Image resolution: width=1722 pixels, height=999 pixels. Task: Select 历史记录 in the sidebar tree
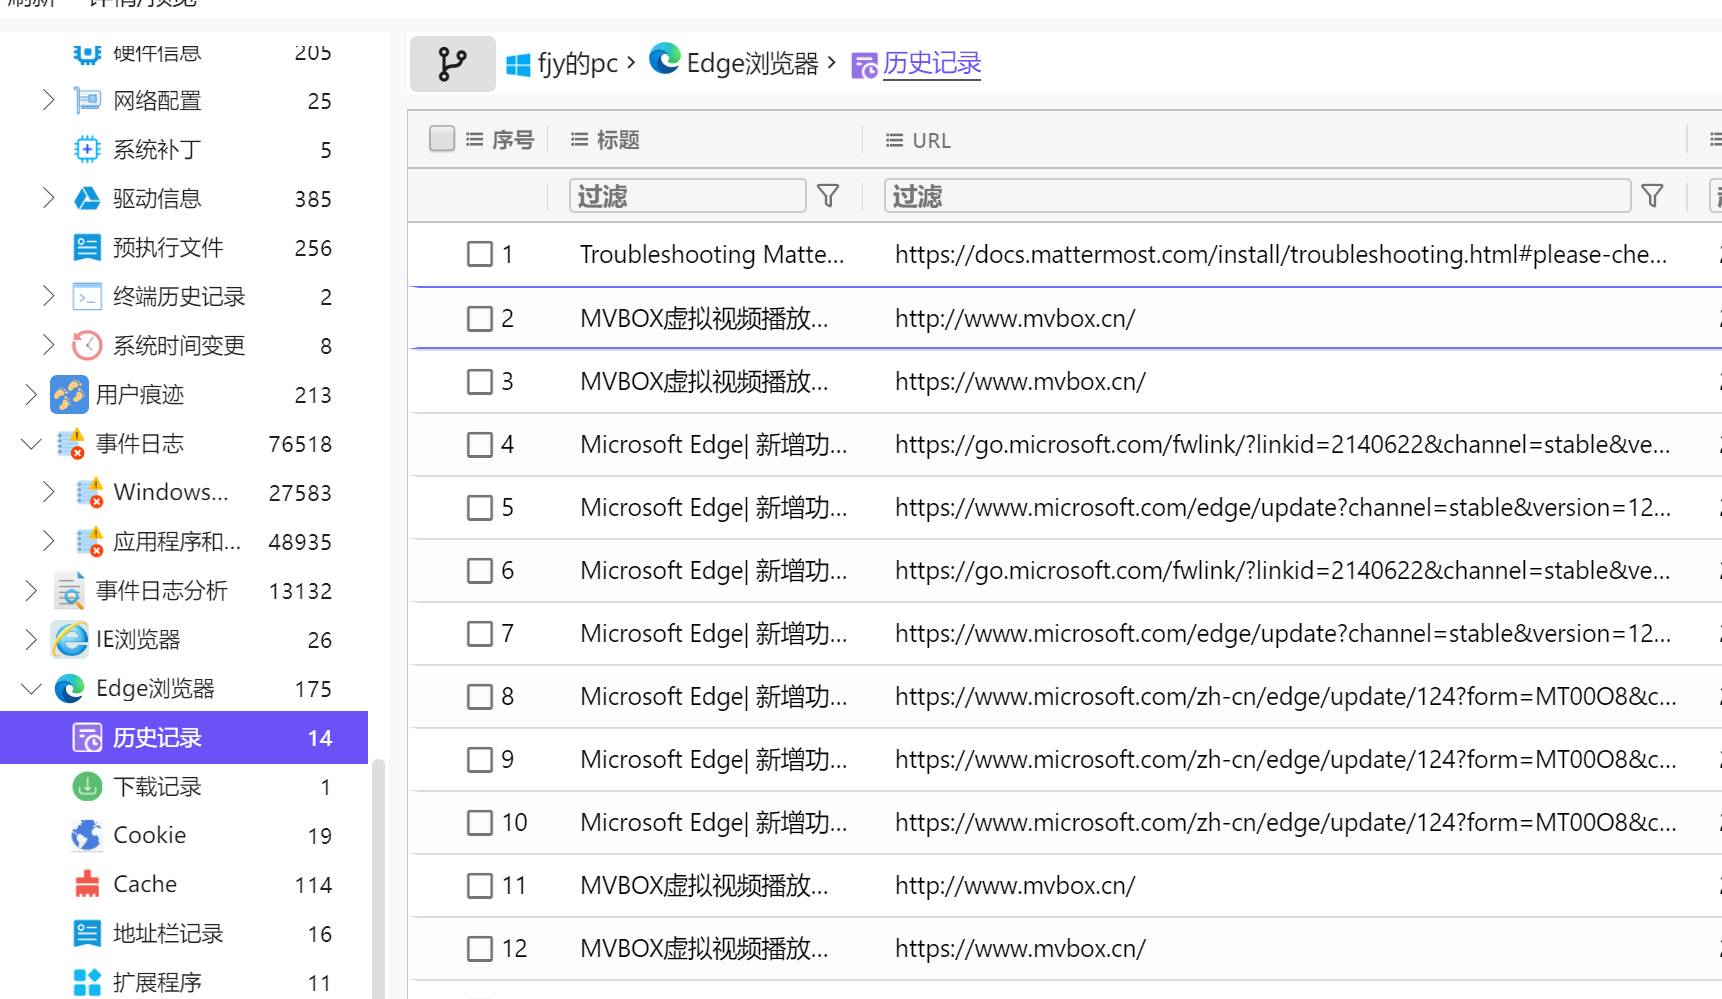tap(184, 738)
